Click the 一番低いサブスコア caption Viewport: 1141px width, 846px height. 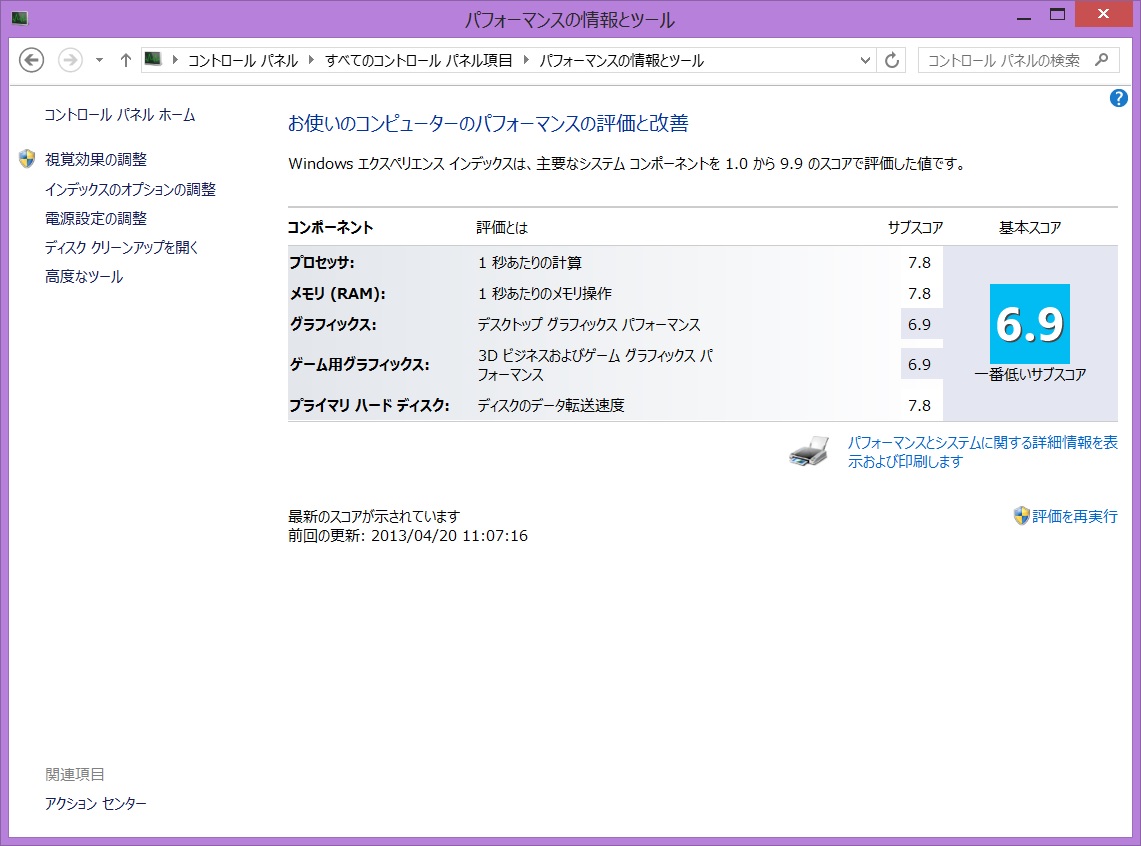[x=1030, y=375]
